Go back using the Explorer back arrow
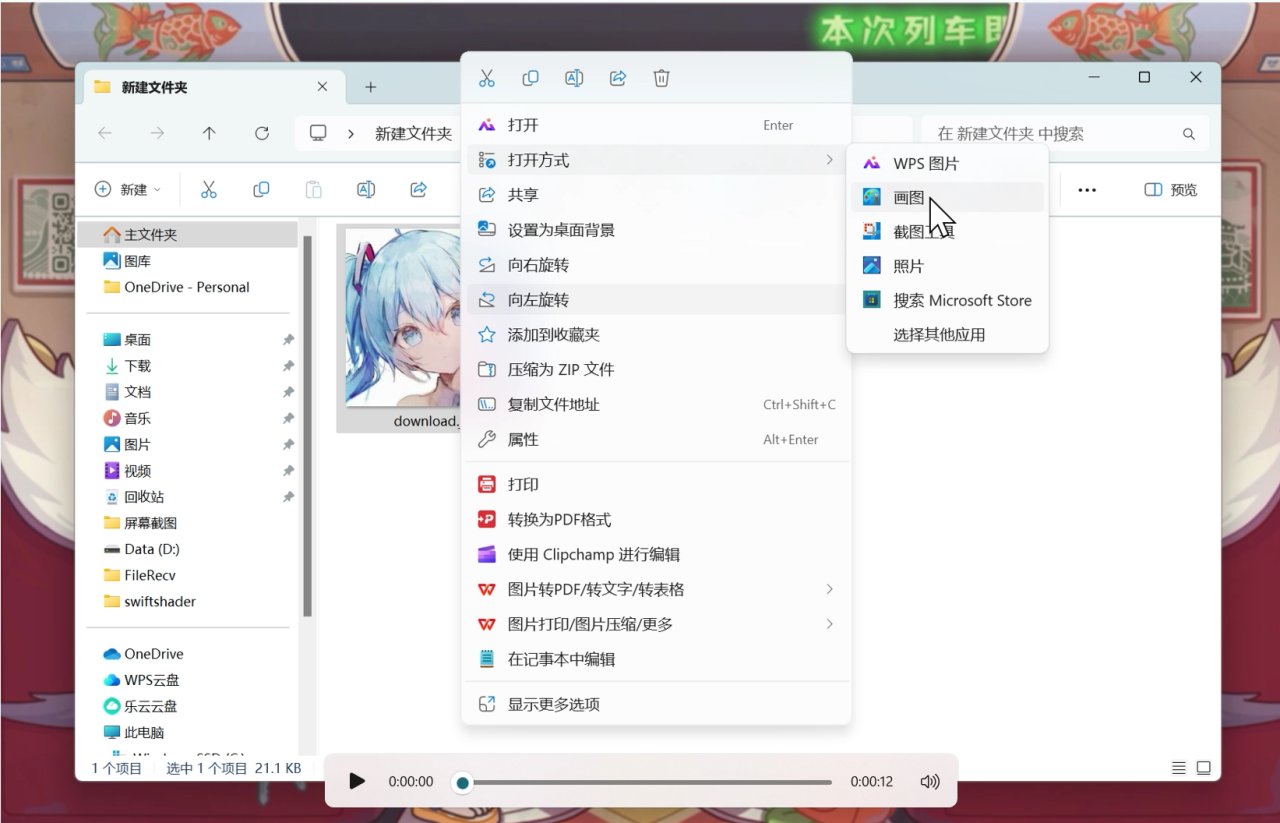1280x823 pixels. click(x=105, y=133)
